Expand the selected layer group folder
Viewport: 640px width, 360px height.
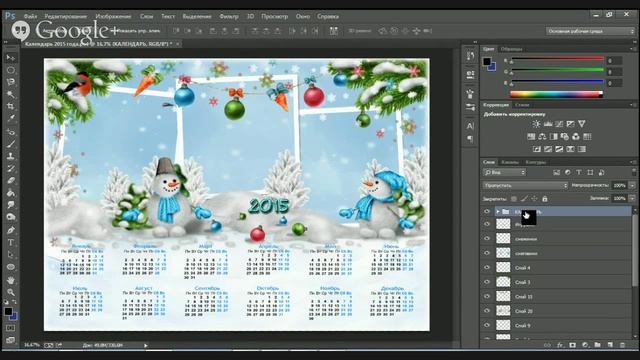pos(498,211)
